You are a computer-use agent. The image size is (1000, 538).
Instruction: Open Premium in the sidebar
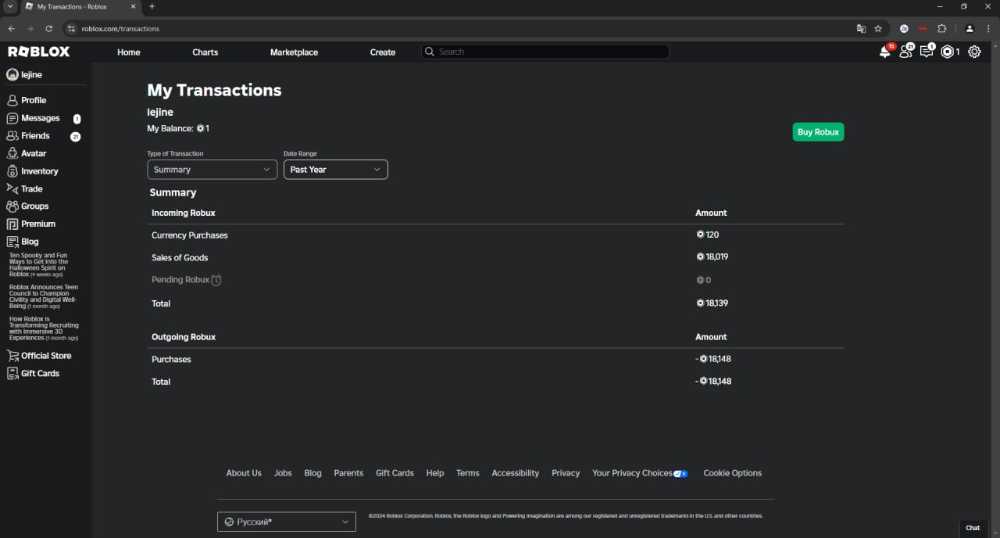[x=38, y=224]
